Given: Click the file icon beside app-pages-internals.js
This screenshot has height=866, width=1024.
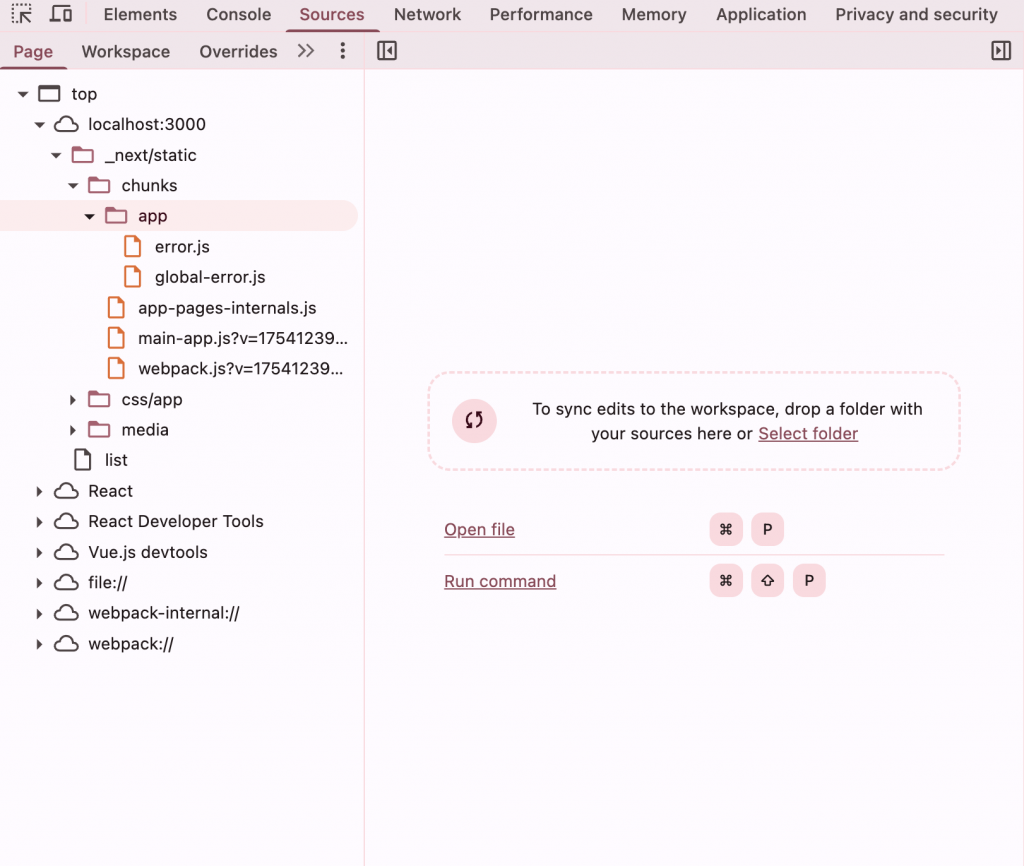Looking at the screenshot, I should click(x=116, y=308).
